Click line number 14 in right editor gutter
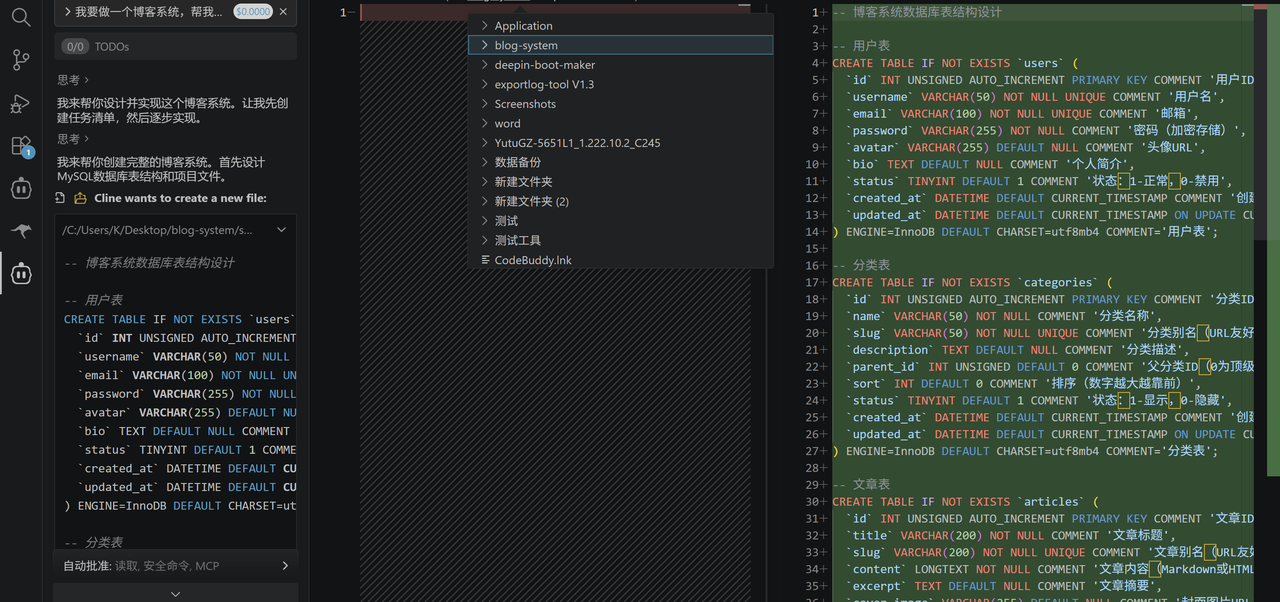 click(814, 231)
